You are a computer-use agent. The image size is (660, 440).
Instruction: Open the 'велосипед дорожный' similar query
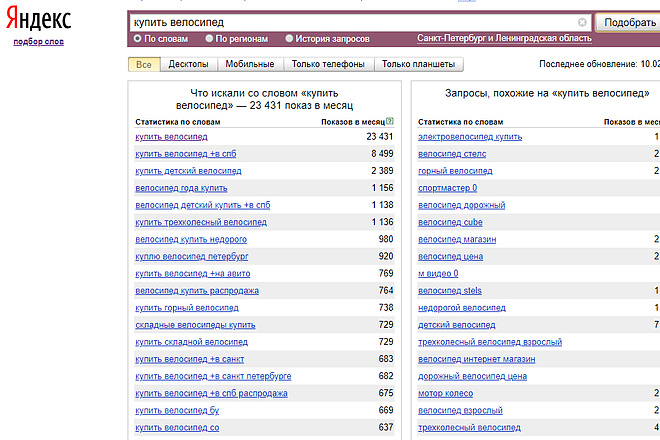click(x=461, y=205)
